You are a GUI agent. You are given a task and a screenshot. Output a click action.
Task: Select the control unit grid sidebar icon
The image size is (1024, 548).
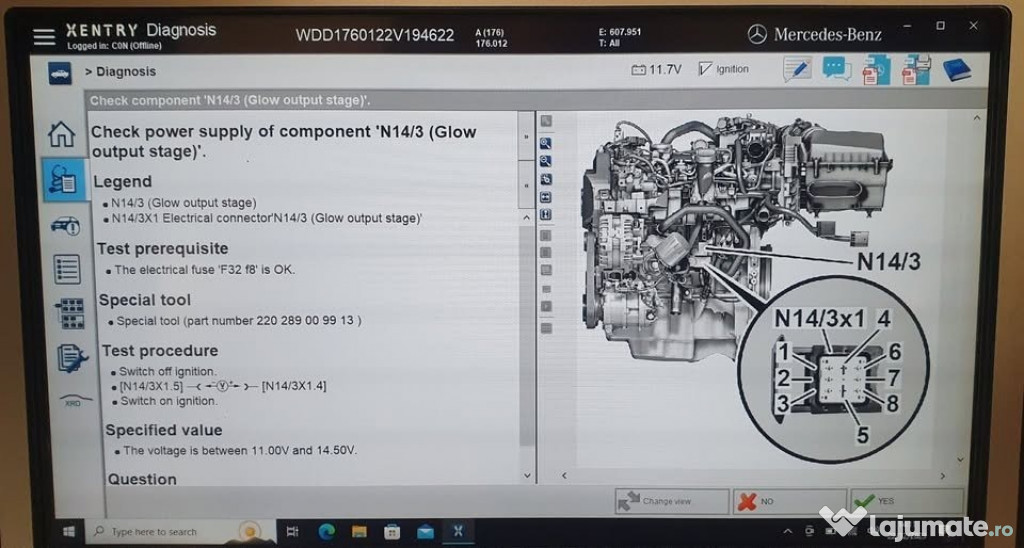click(x=70, y=313)
